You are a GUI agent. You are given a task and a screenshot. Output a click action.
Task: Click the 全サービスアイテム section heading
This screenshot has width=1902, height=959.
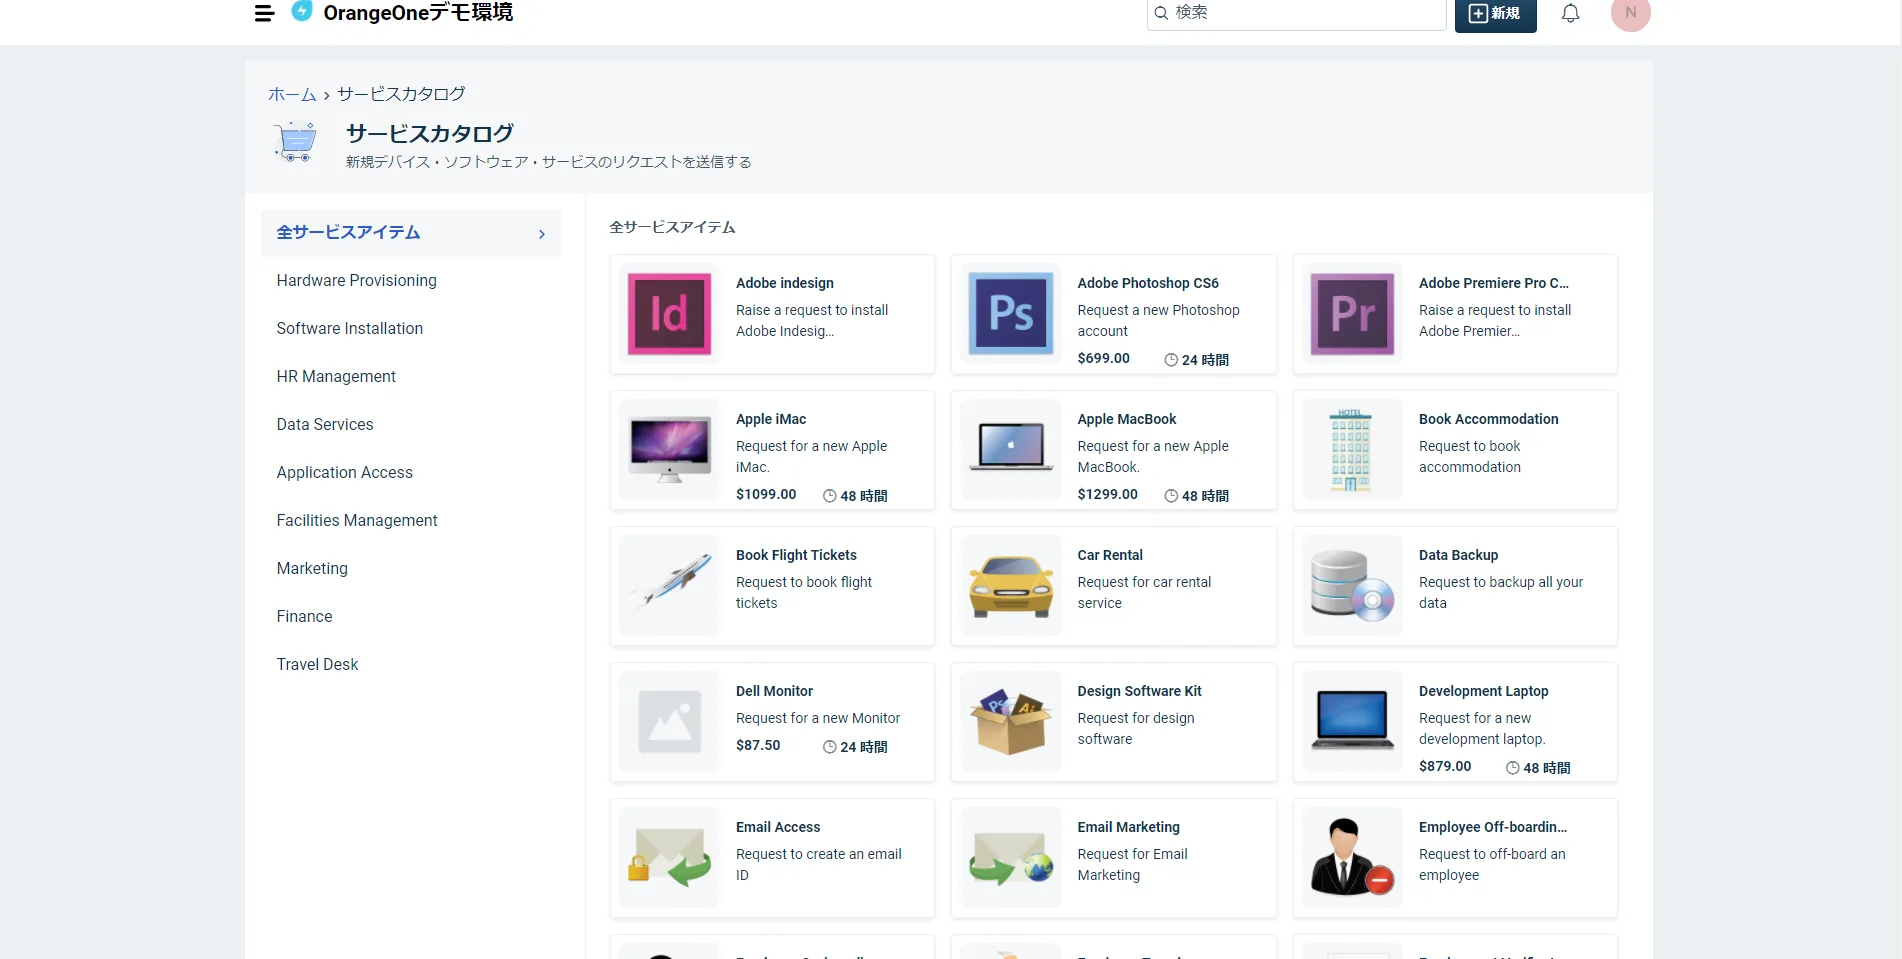(x=672, y=228)
